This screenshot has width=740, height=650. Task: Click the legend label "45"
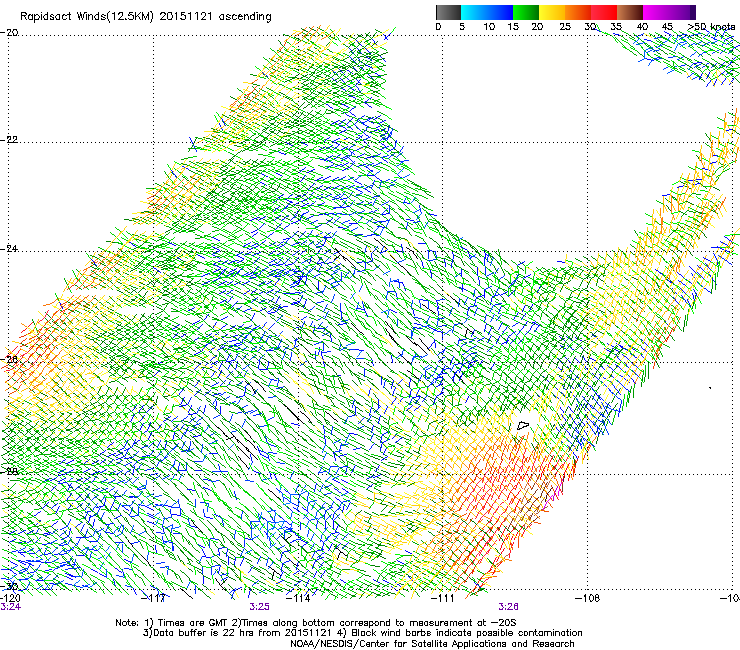(667, 27)
